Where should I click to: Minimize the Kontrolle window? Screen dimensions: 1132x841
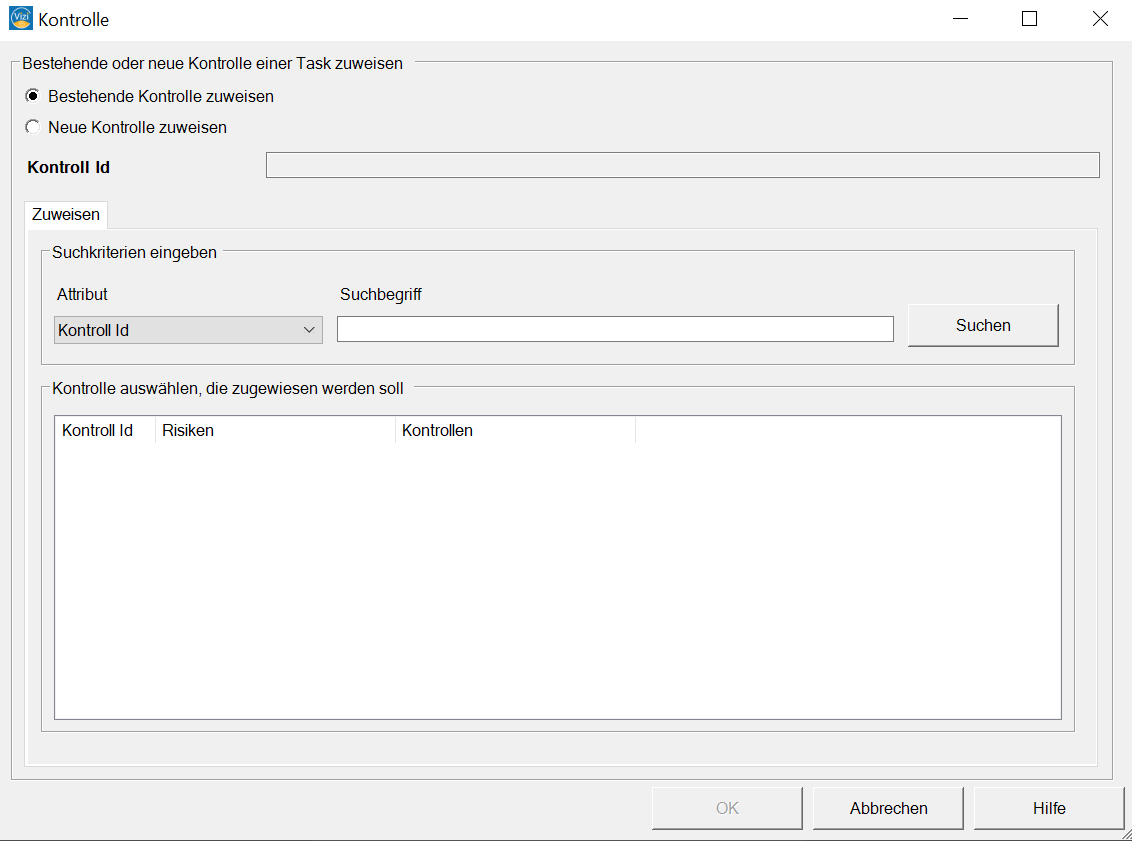pos(960,19)
